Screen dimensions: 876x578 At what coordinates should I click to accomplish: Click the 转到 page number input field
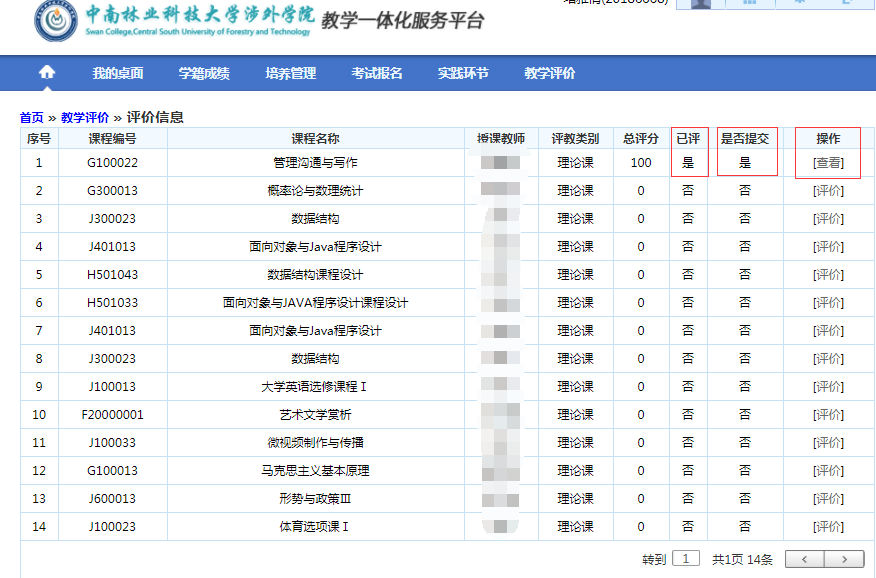coord(686,559)
